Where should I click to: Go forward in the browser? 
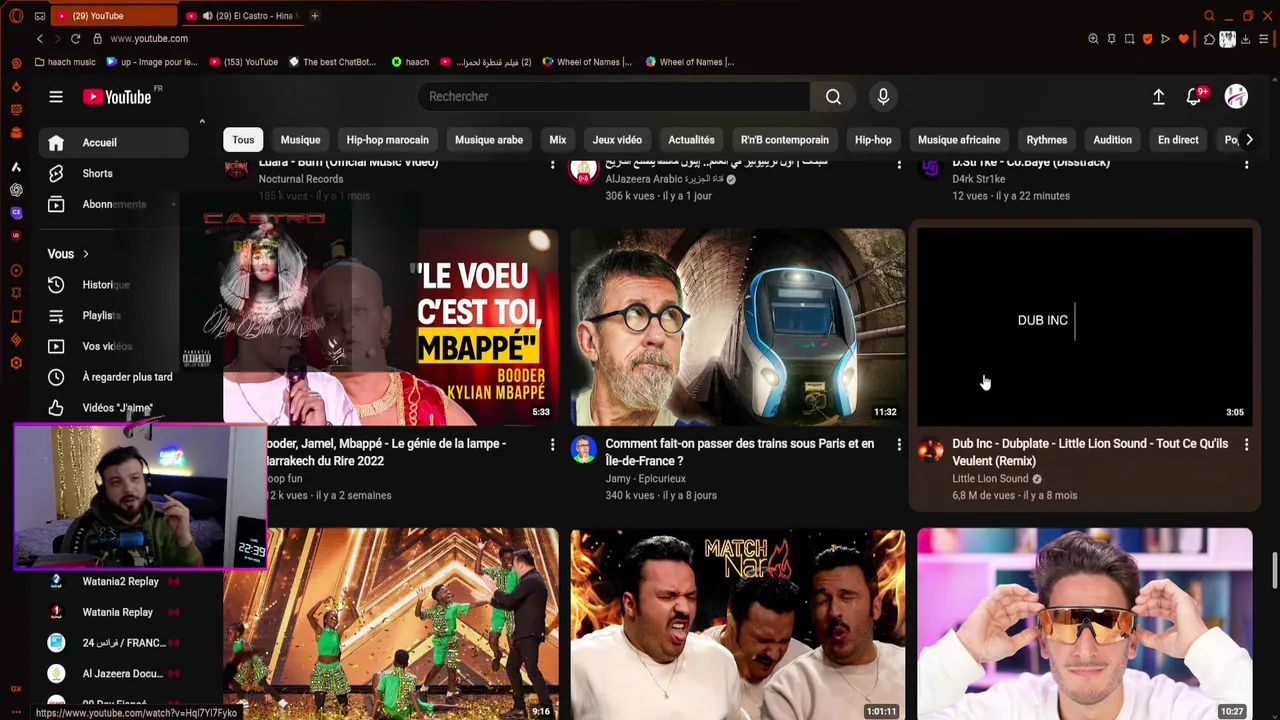tap(57, 38)
